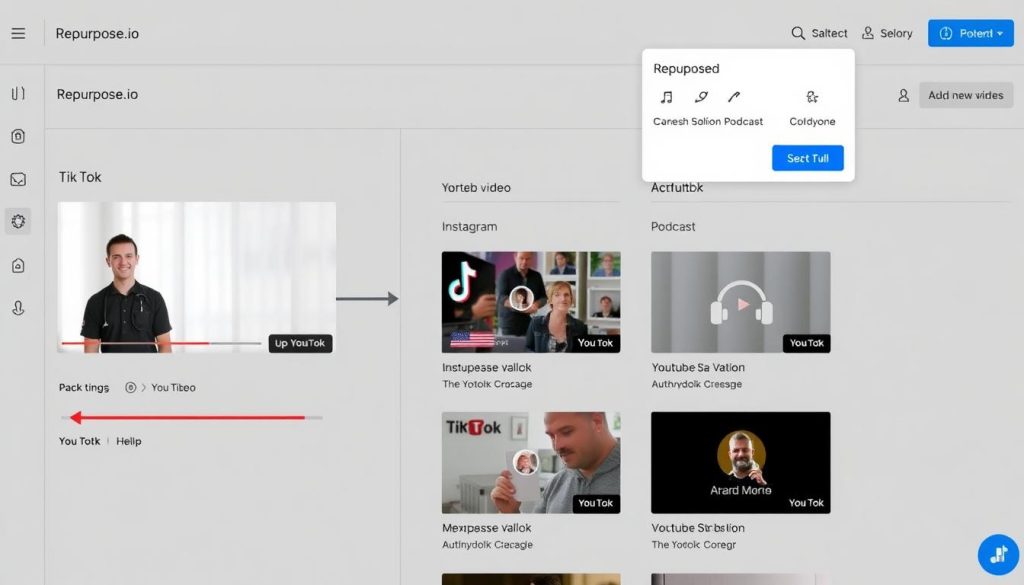This screenshot has height=585, width=1024.
Task: Click the circle toggle next to Pack tings
Action: coord(130,387)
